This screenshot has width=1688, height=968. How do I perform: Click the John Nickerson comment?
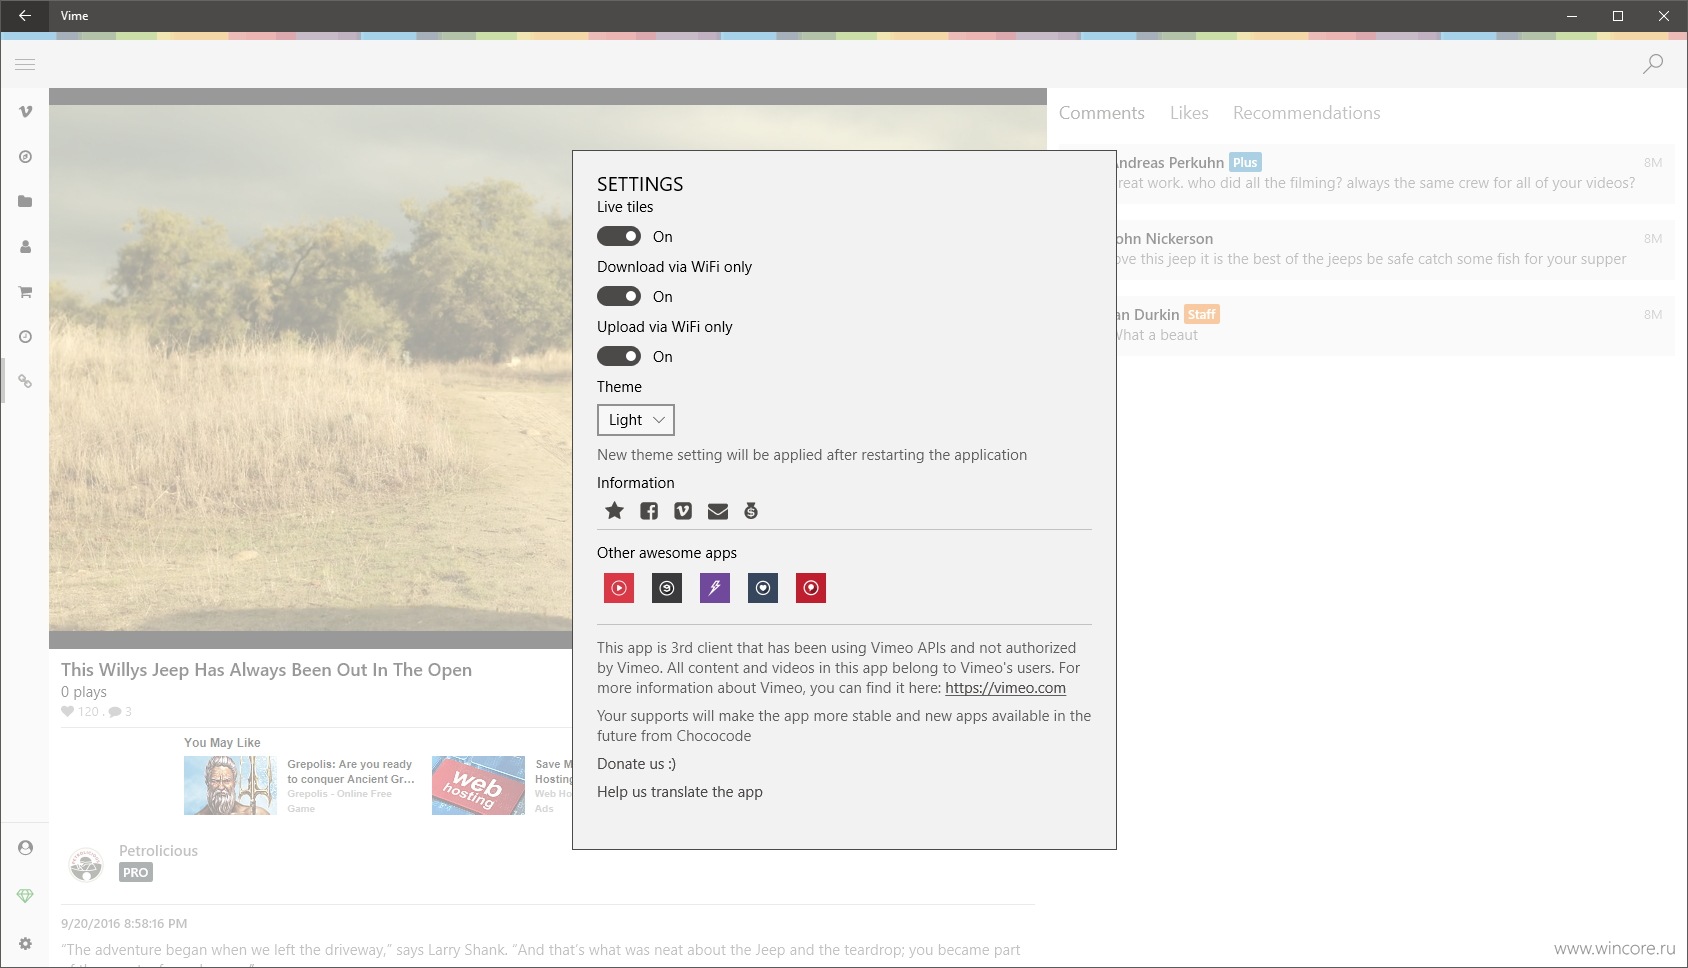pyautogui.click(x=1395, y=249)
